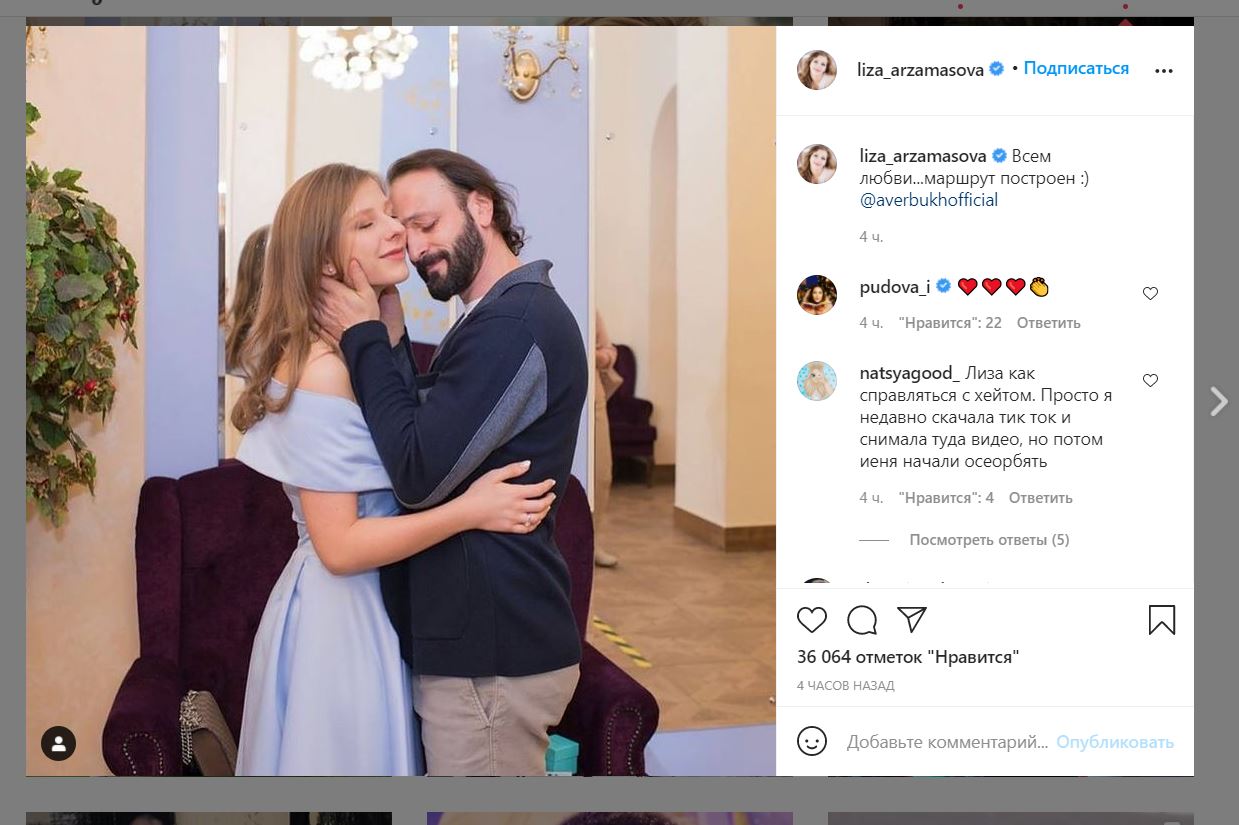1239x825 pixels.
Task: Reply to natsyagood_'s comment via Ответить
Action: pos(1040,498)
